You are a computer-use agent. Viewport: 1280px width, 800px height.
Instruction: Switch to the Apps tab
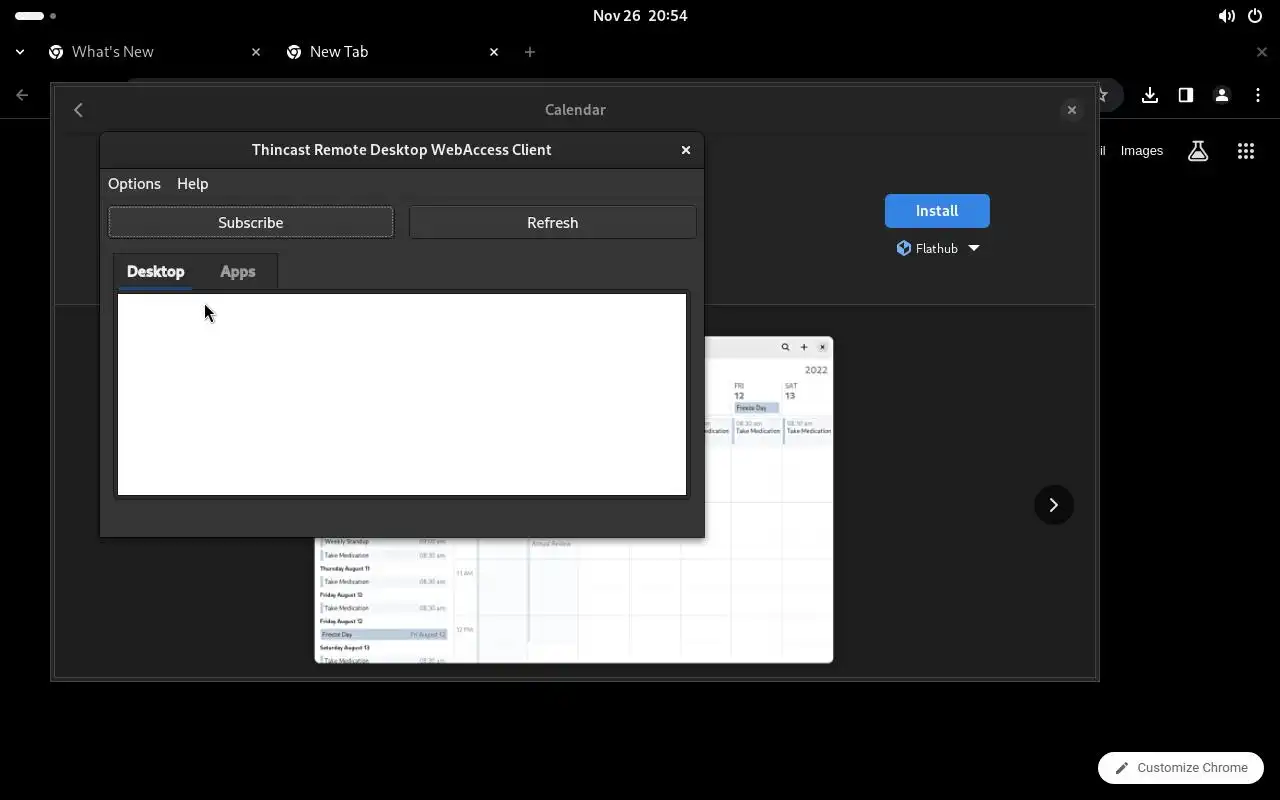[237, 272]
